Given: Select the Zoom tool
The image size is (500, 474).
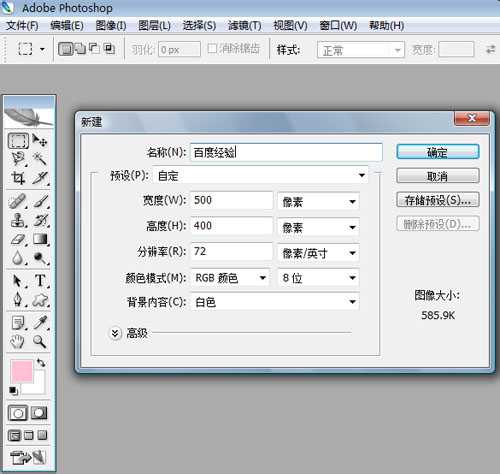Looking at the screenshot, I should [40, 342].
